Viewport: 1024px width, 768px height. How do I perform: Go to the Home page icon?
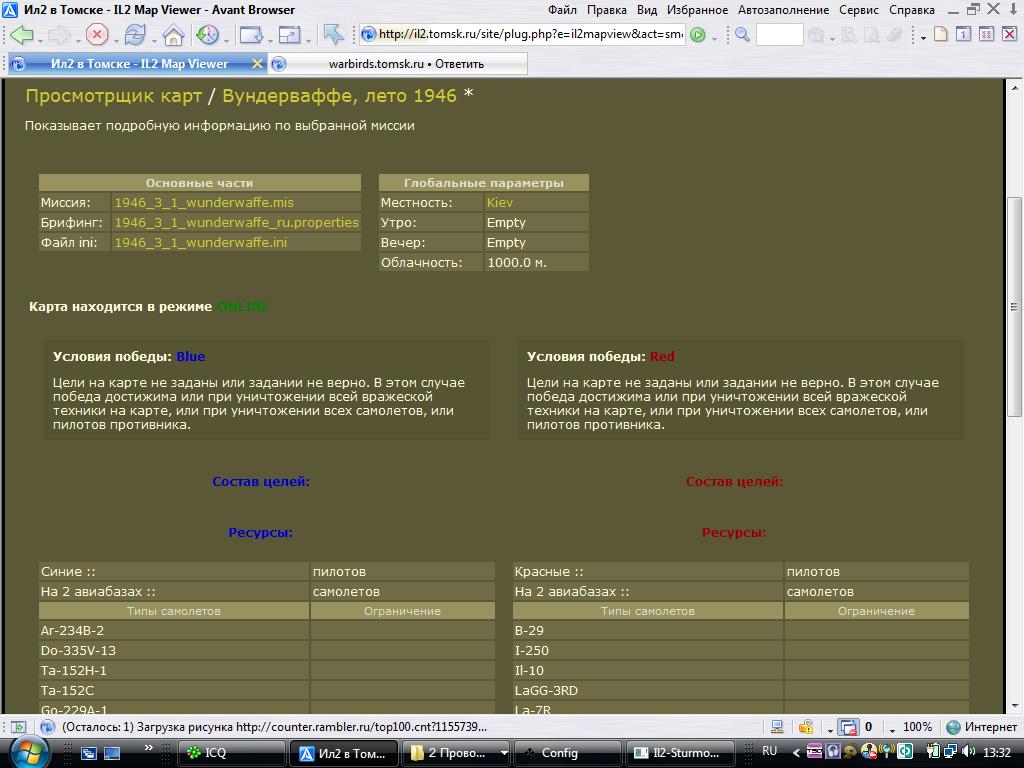pos(173,36)
